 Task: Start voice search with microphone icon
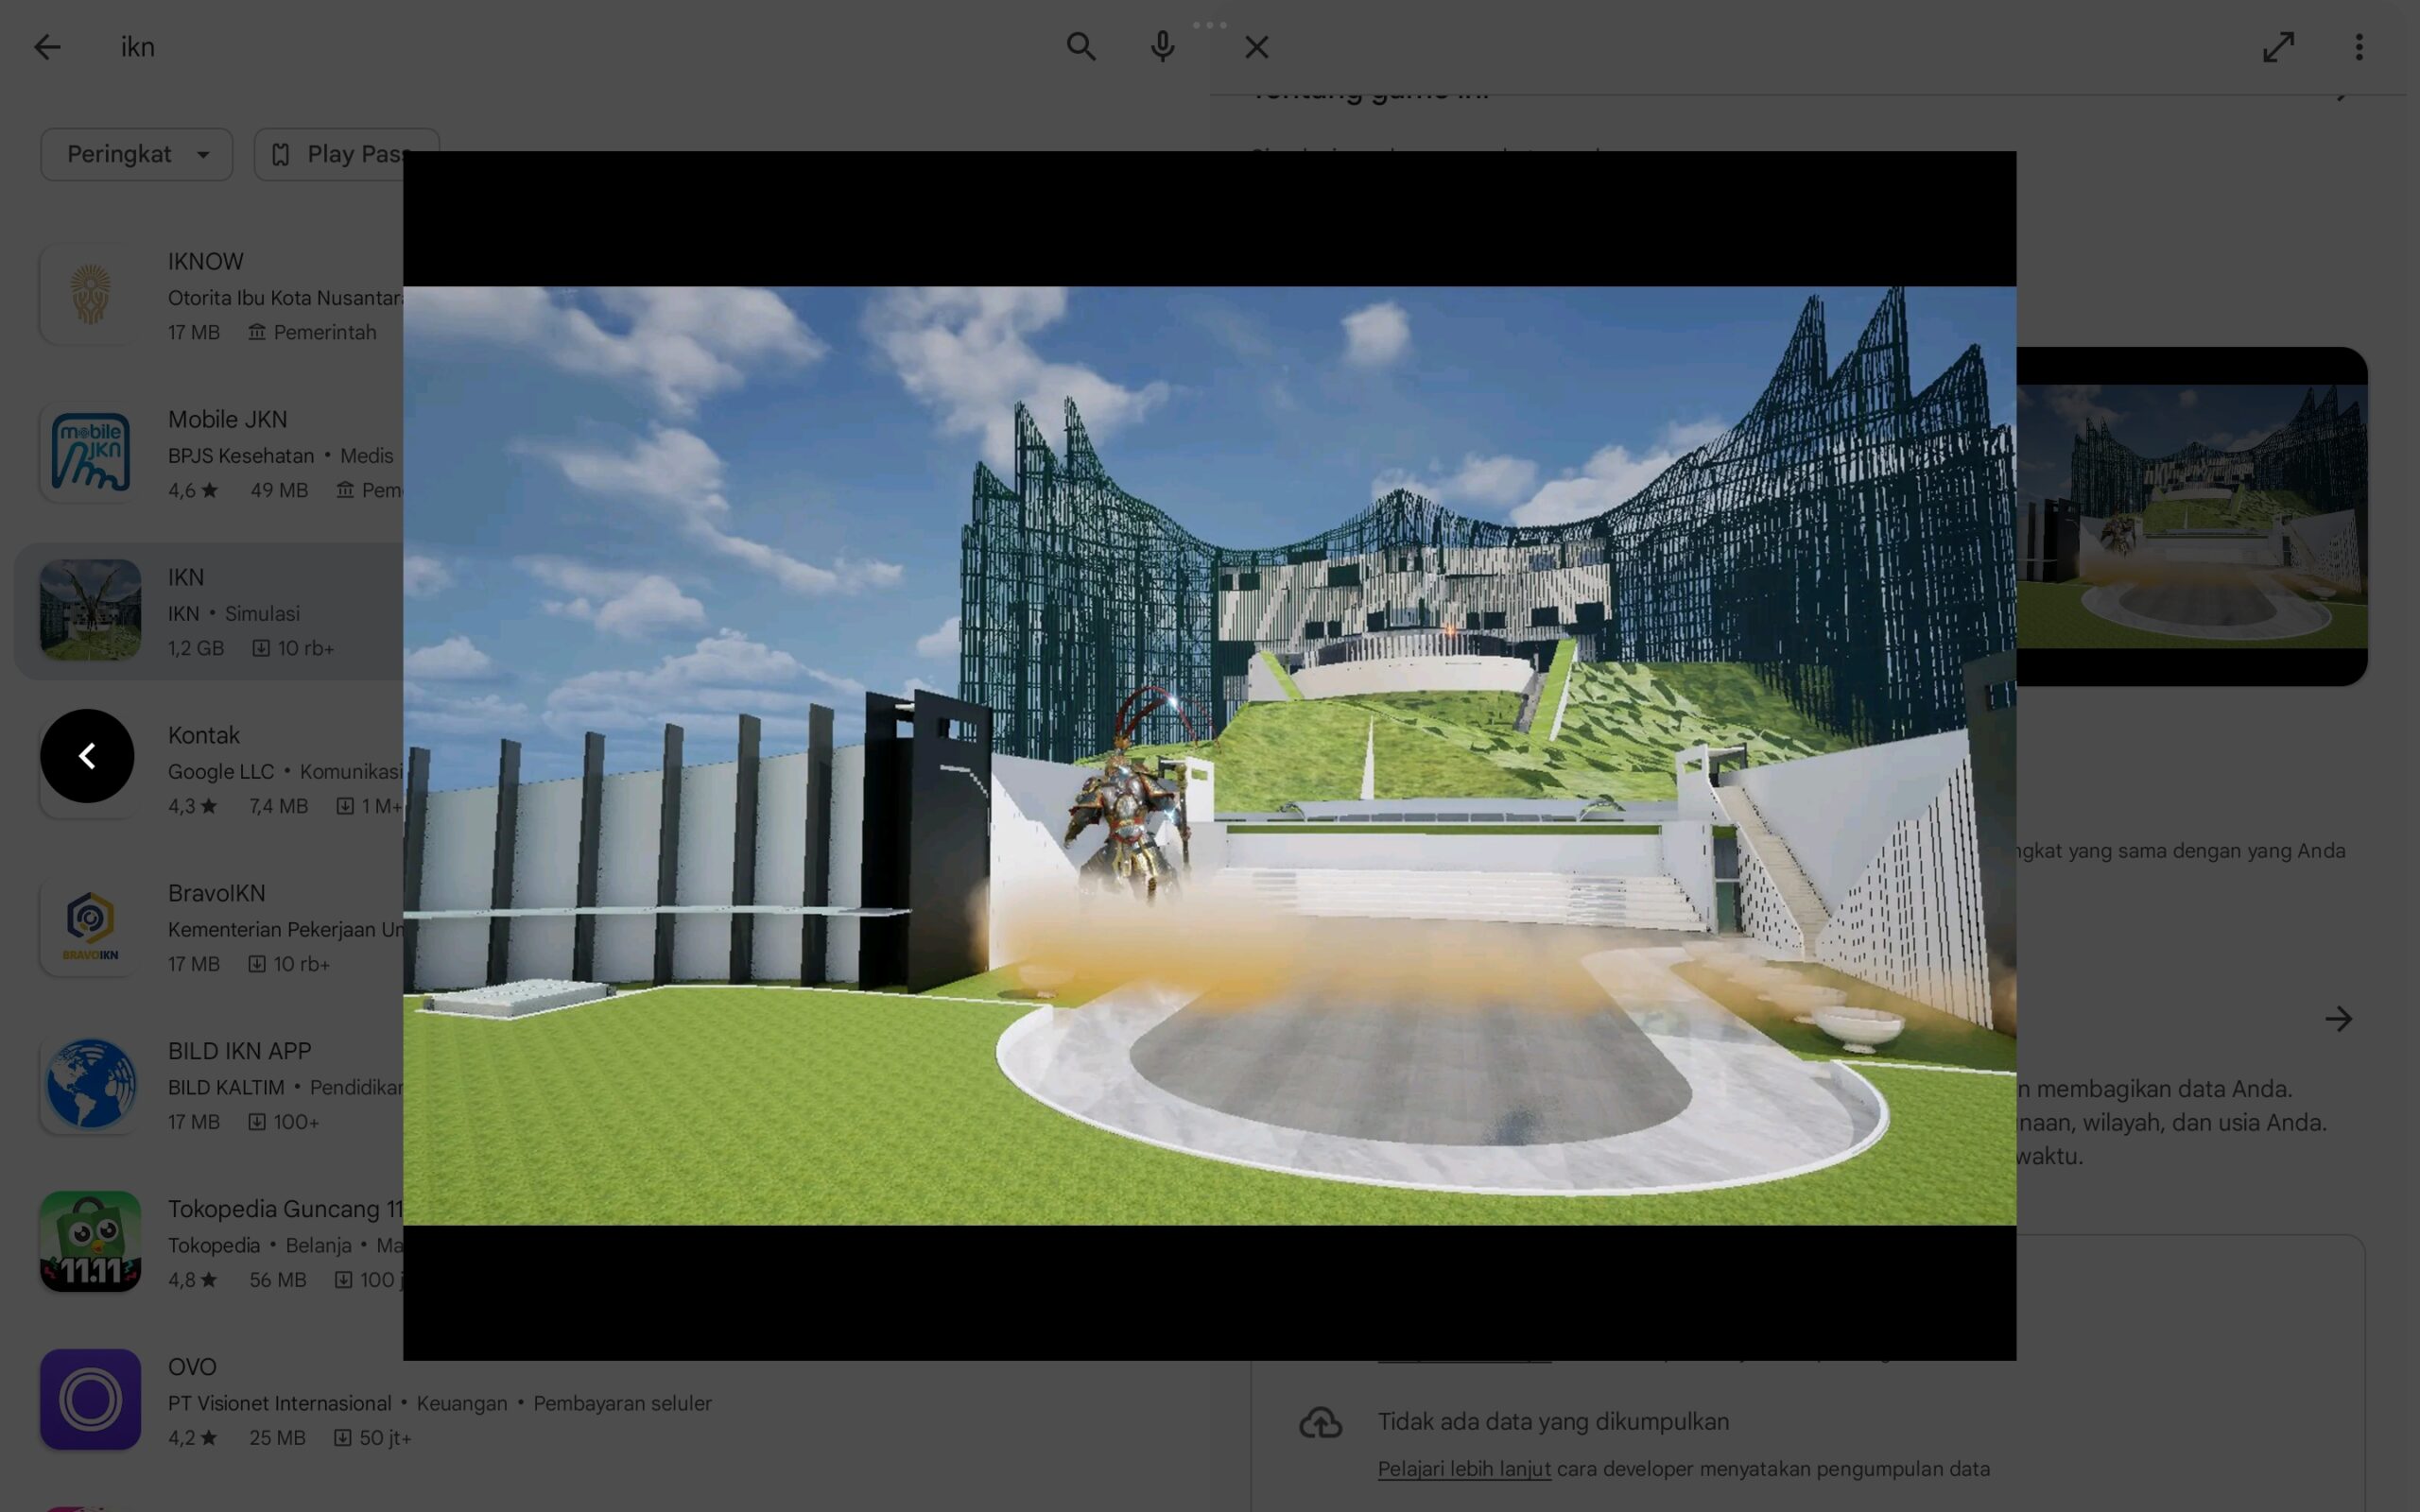tap(1162, 47)
